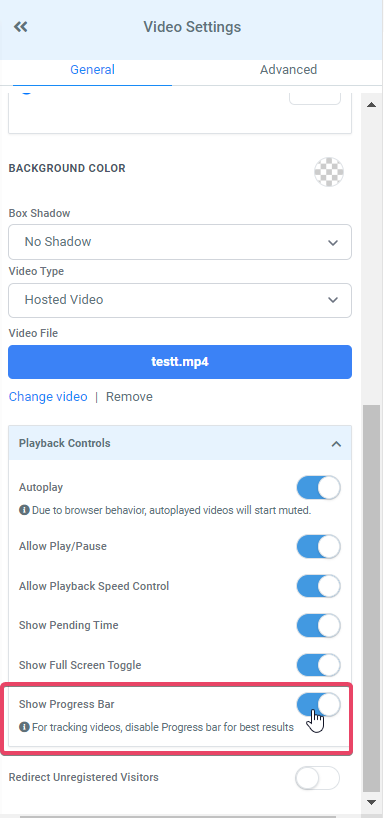Click scrollbar up arrow
This screenshot has height=818, width=384.
[371, 105]
